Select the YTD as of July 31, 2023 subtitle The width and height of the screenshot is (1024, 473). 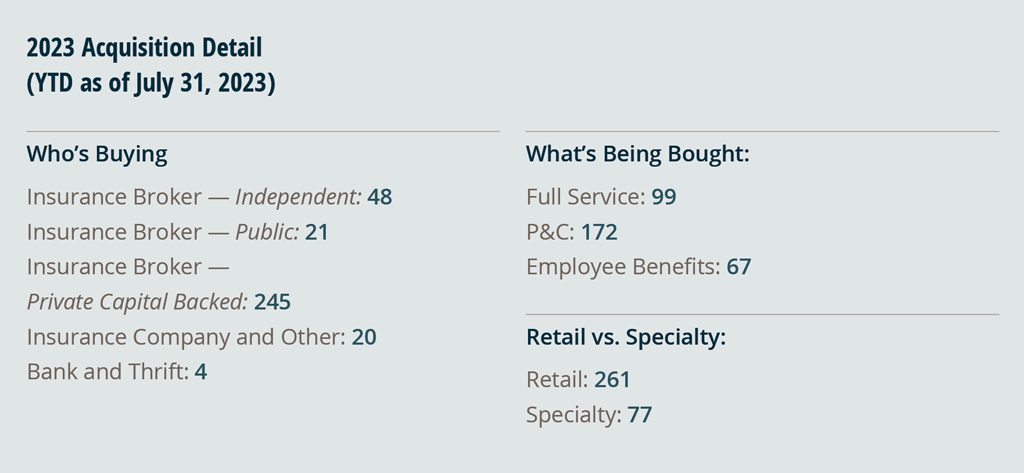click(151, 84)
